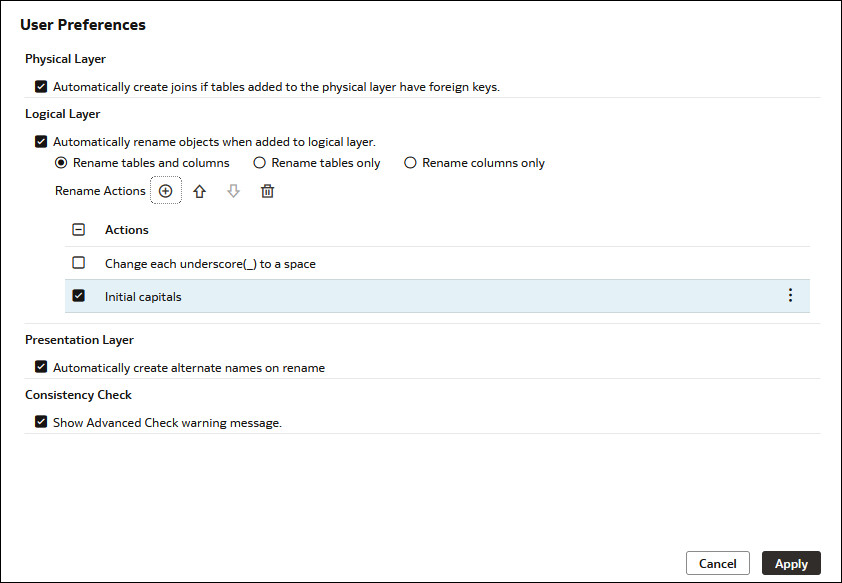Screen dimensions: 842x583
Task: Disable automatically rename objects in logical layer
Action: 41,142
